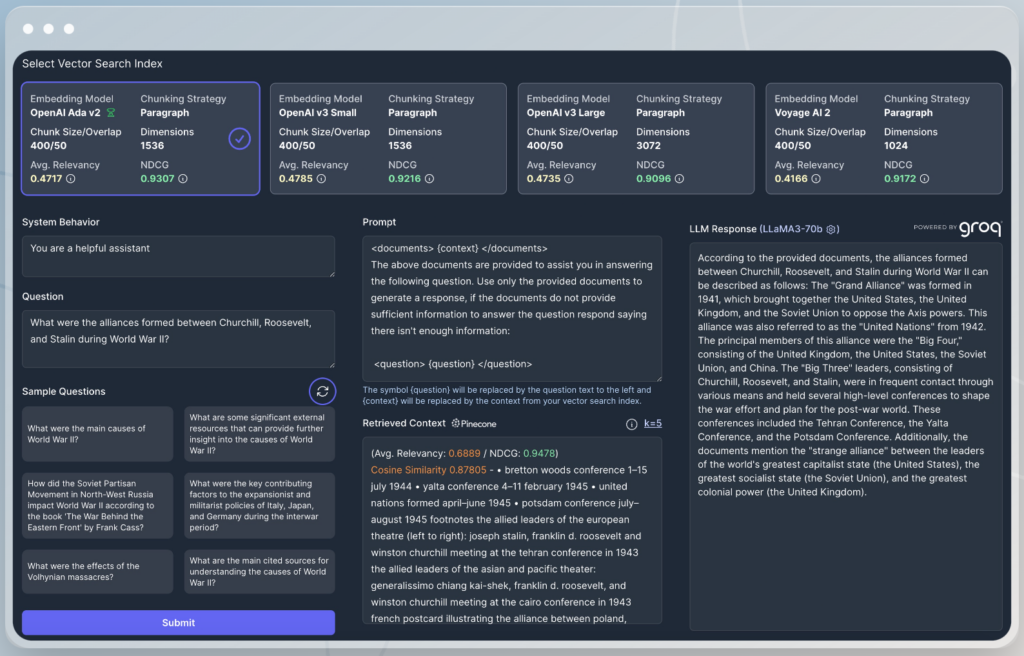
Task: Click the Prompt field resize handle
Action: (x=659, y=378)
